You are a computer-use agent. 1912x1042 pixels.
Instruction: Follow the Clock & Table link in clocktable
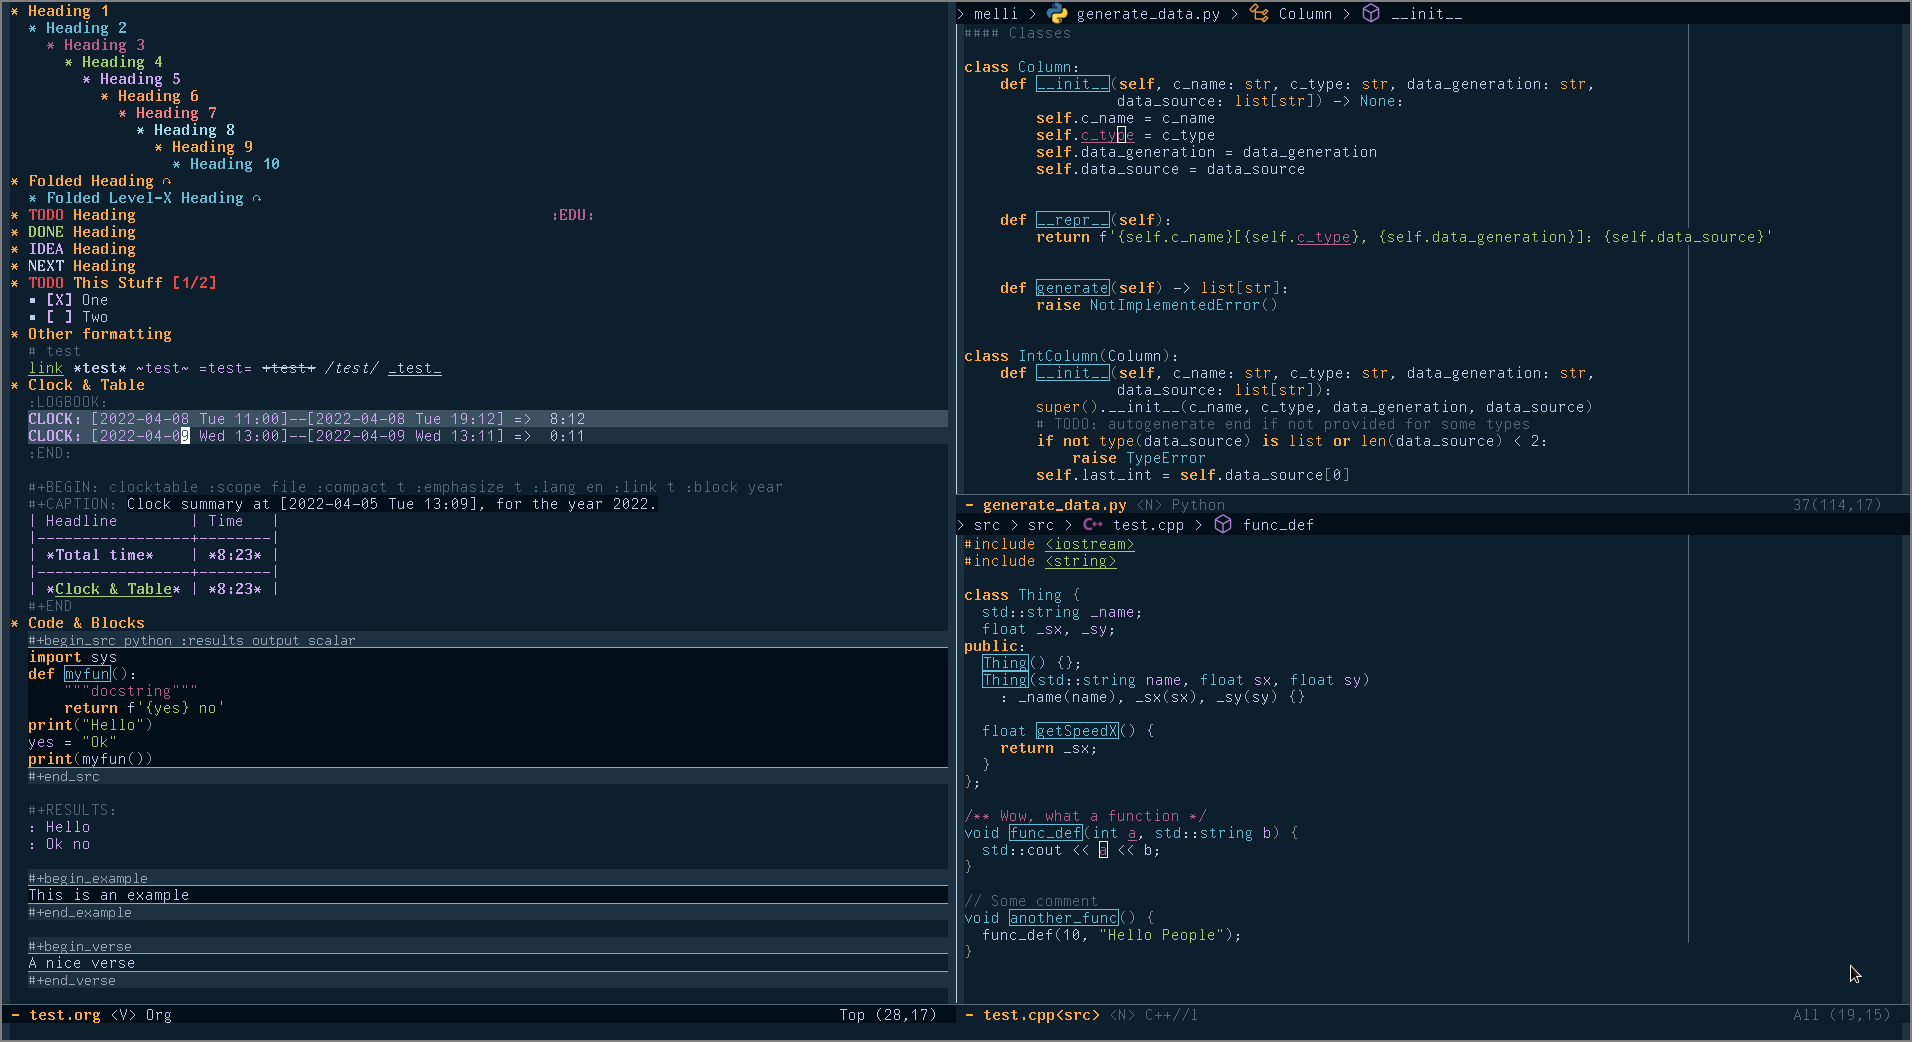click(x=113, y=589)
